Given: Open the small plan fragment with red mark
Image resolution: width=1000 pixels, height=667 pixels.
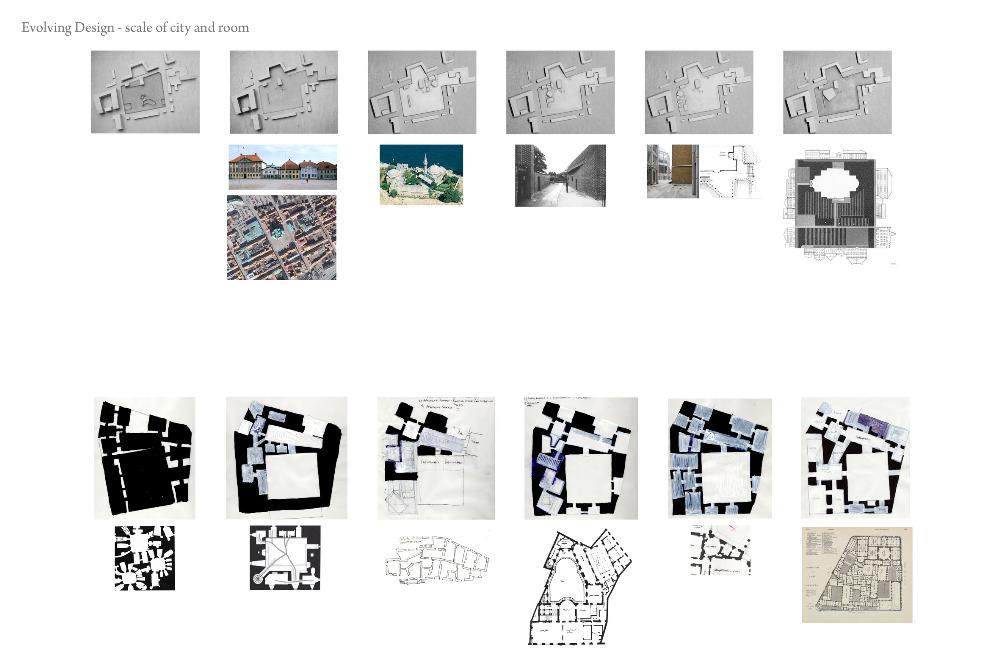Looking at the screenshot, I should [720, 551].
